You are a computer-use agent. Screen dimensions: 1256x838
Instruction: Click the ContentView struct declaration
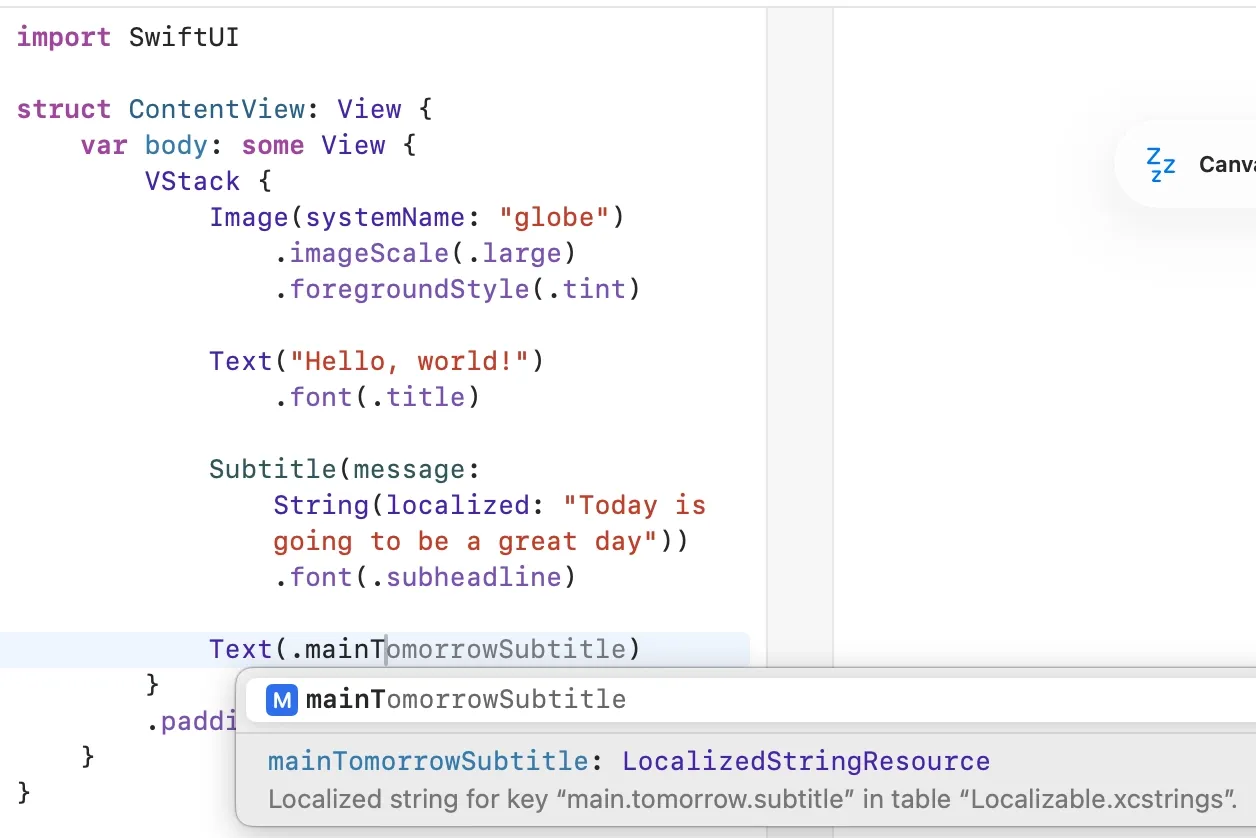(x=216, y=109)
